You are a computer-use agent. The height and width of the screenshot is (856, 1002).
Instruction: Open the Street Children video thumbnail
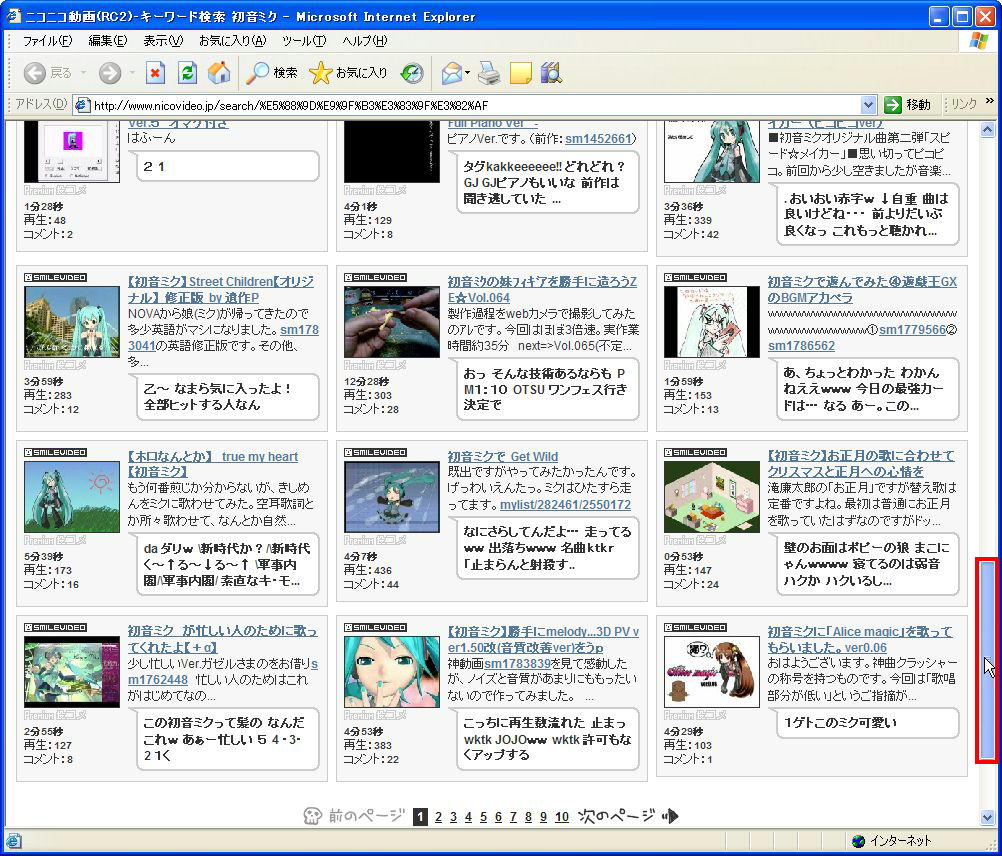72,322
